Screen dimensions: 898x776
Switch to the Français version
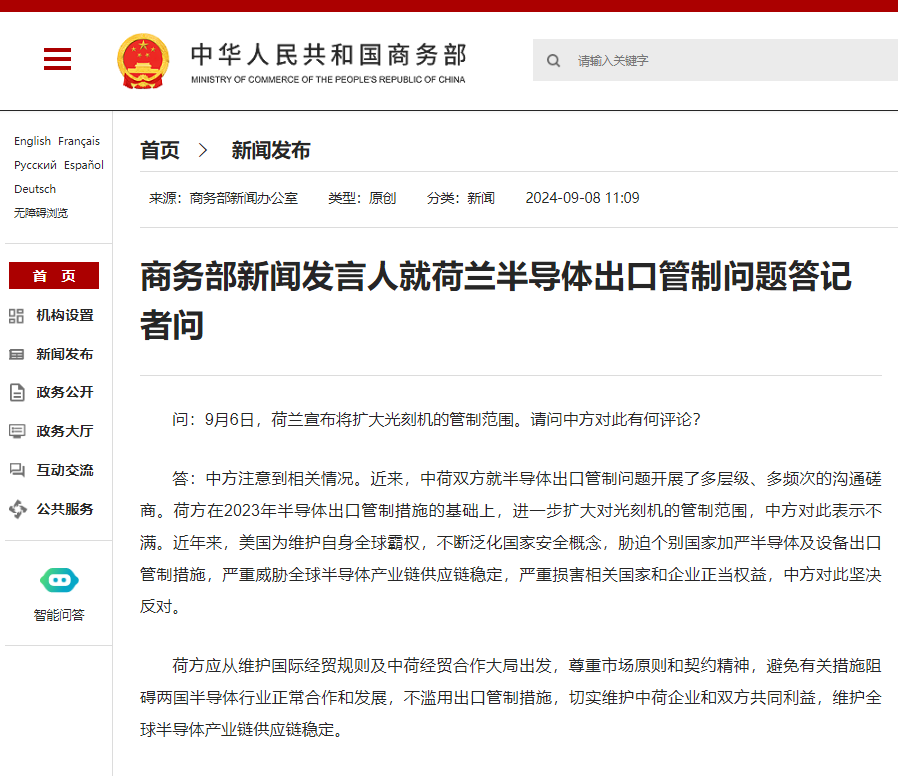click(79, 141)
